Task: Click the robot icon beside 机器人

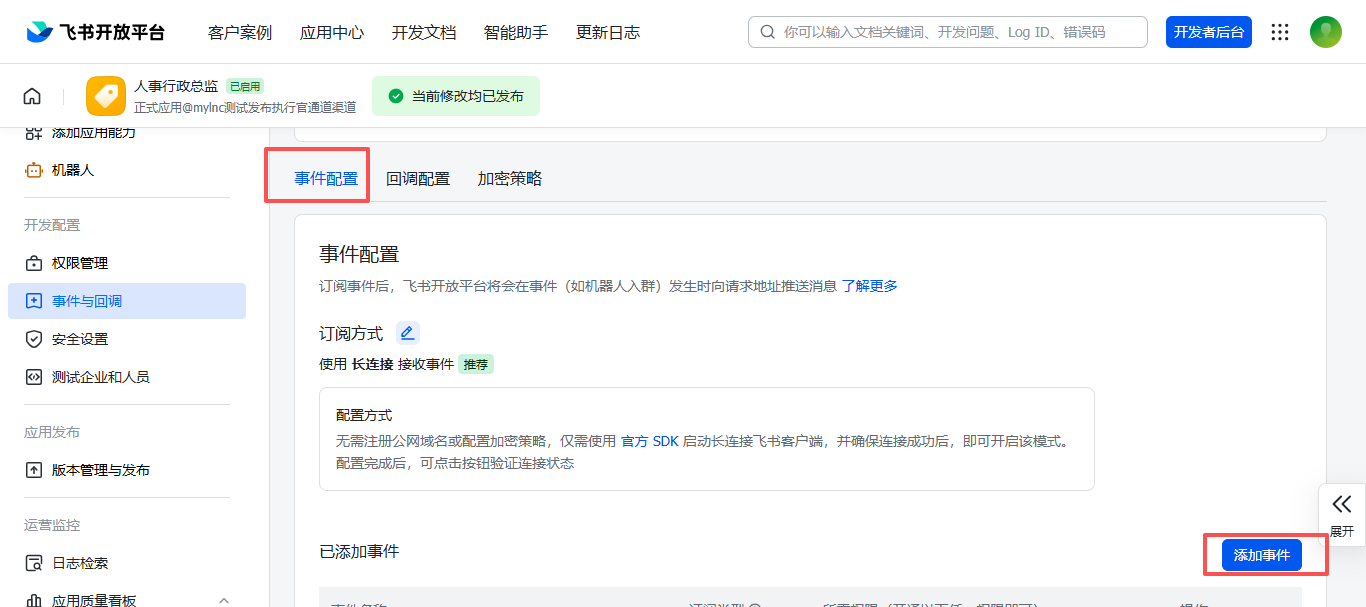Action: 34,170
